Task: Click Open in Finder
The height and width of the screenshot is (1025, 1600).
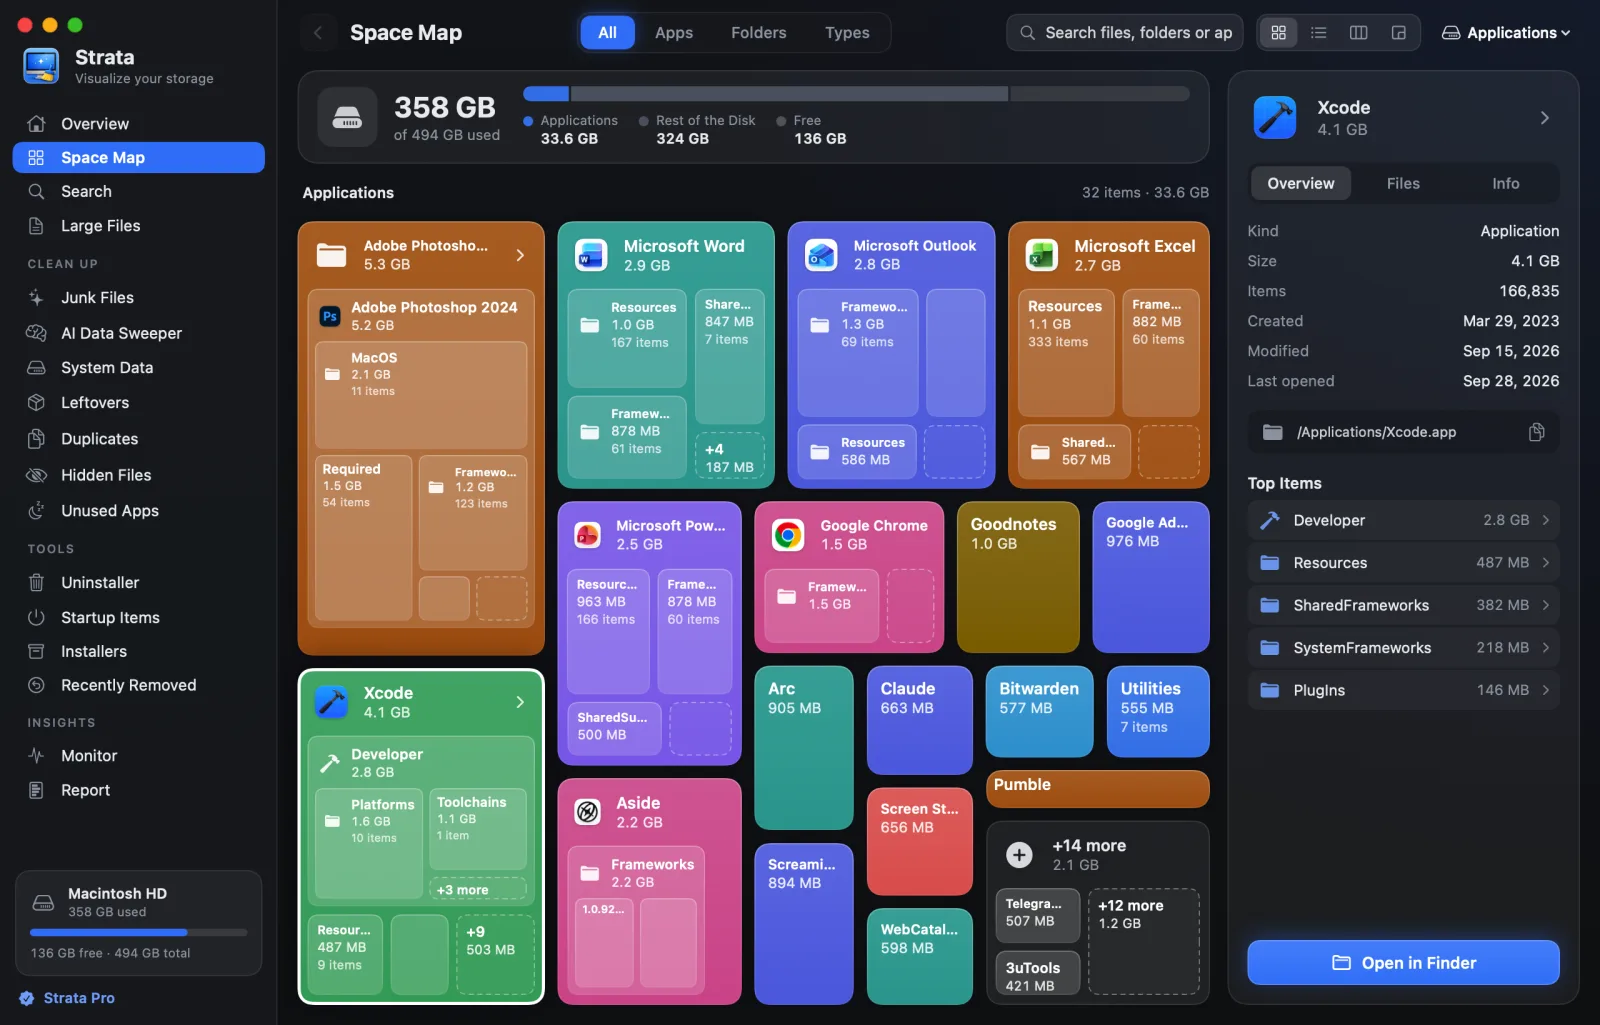Action: coord(1403,963)
